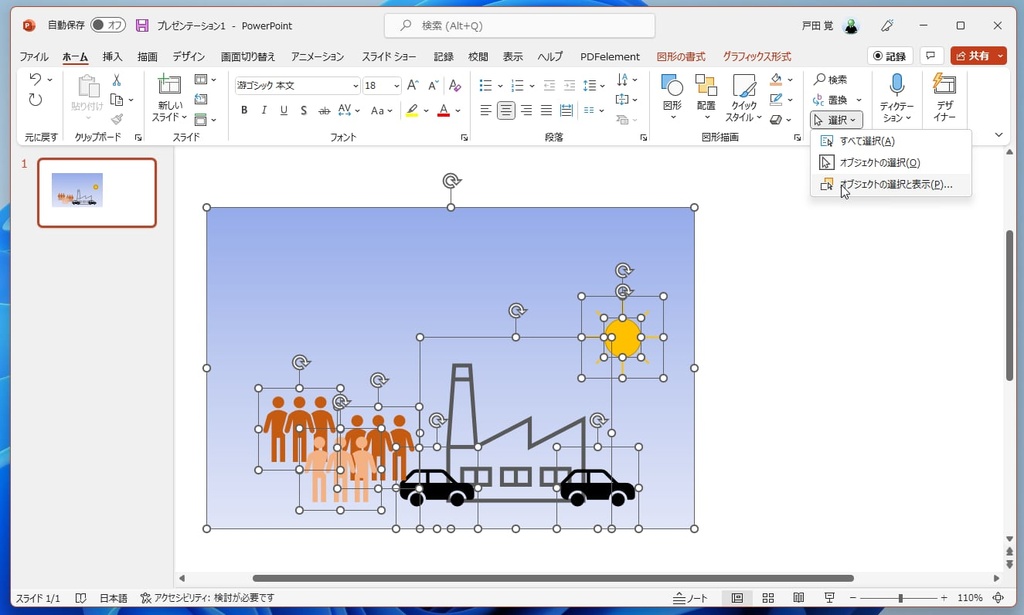Open the 挿入 tab

(x=112, y=57)
